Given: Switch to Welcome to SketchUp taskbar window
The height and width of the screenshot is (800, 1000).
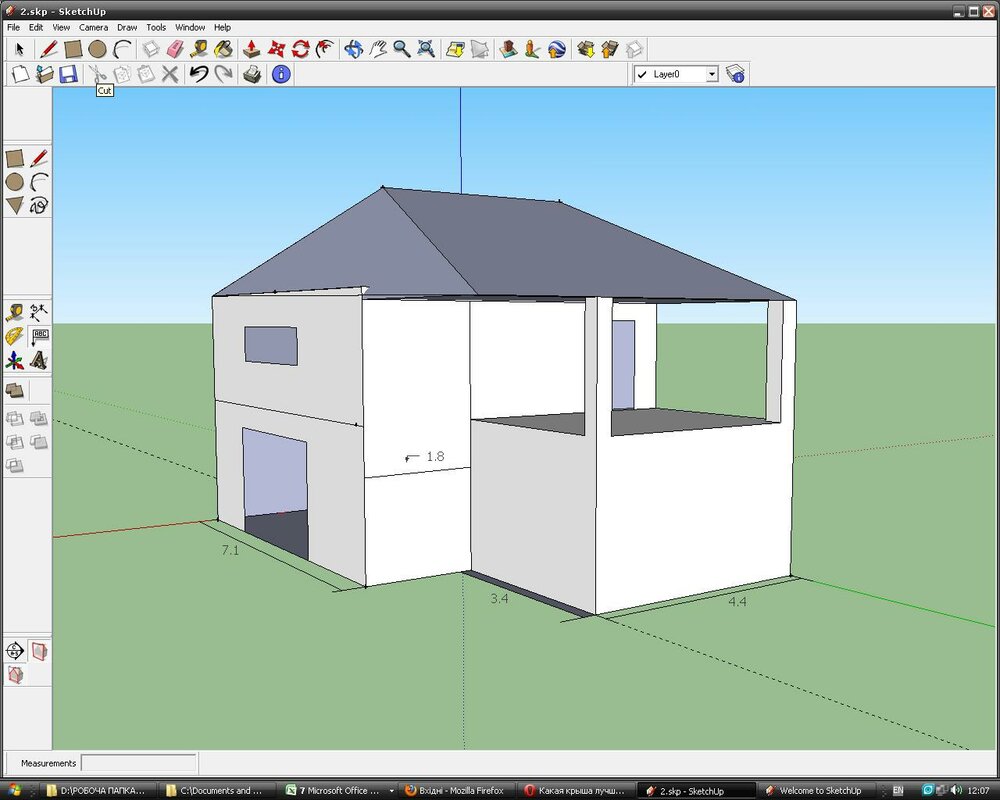Looking at the screenshot, I should pos(813,790).
